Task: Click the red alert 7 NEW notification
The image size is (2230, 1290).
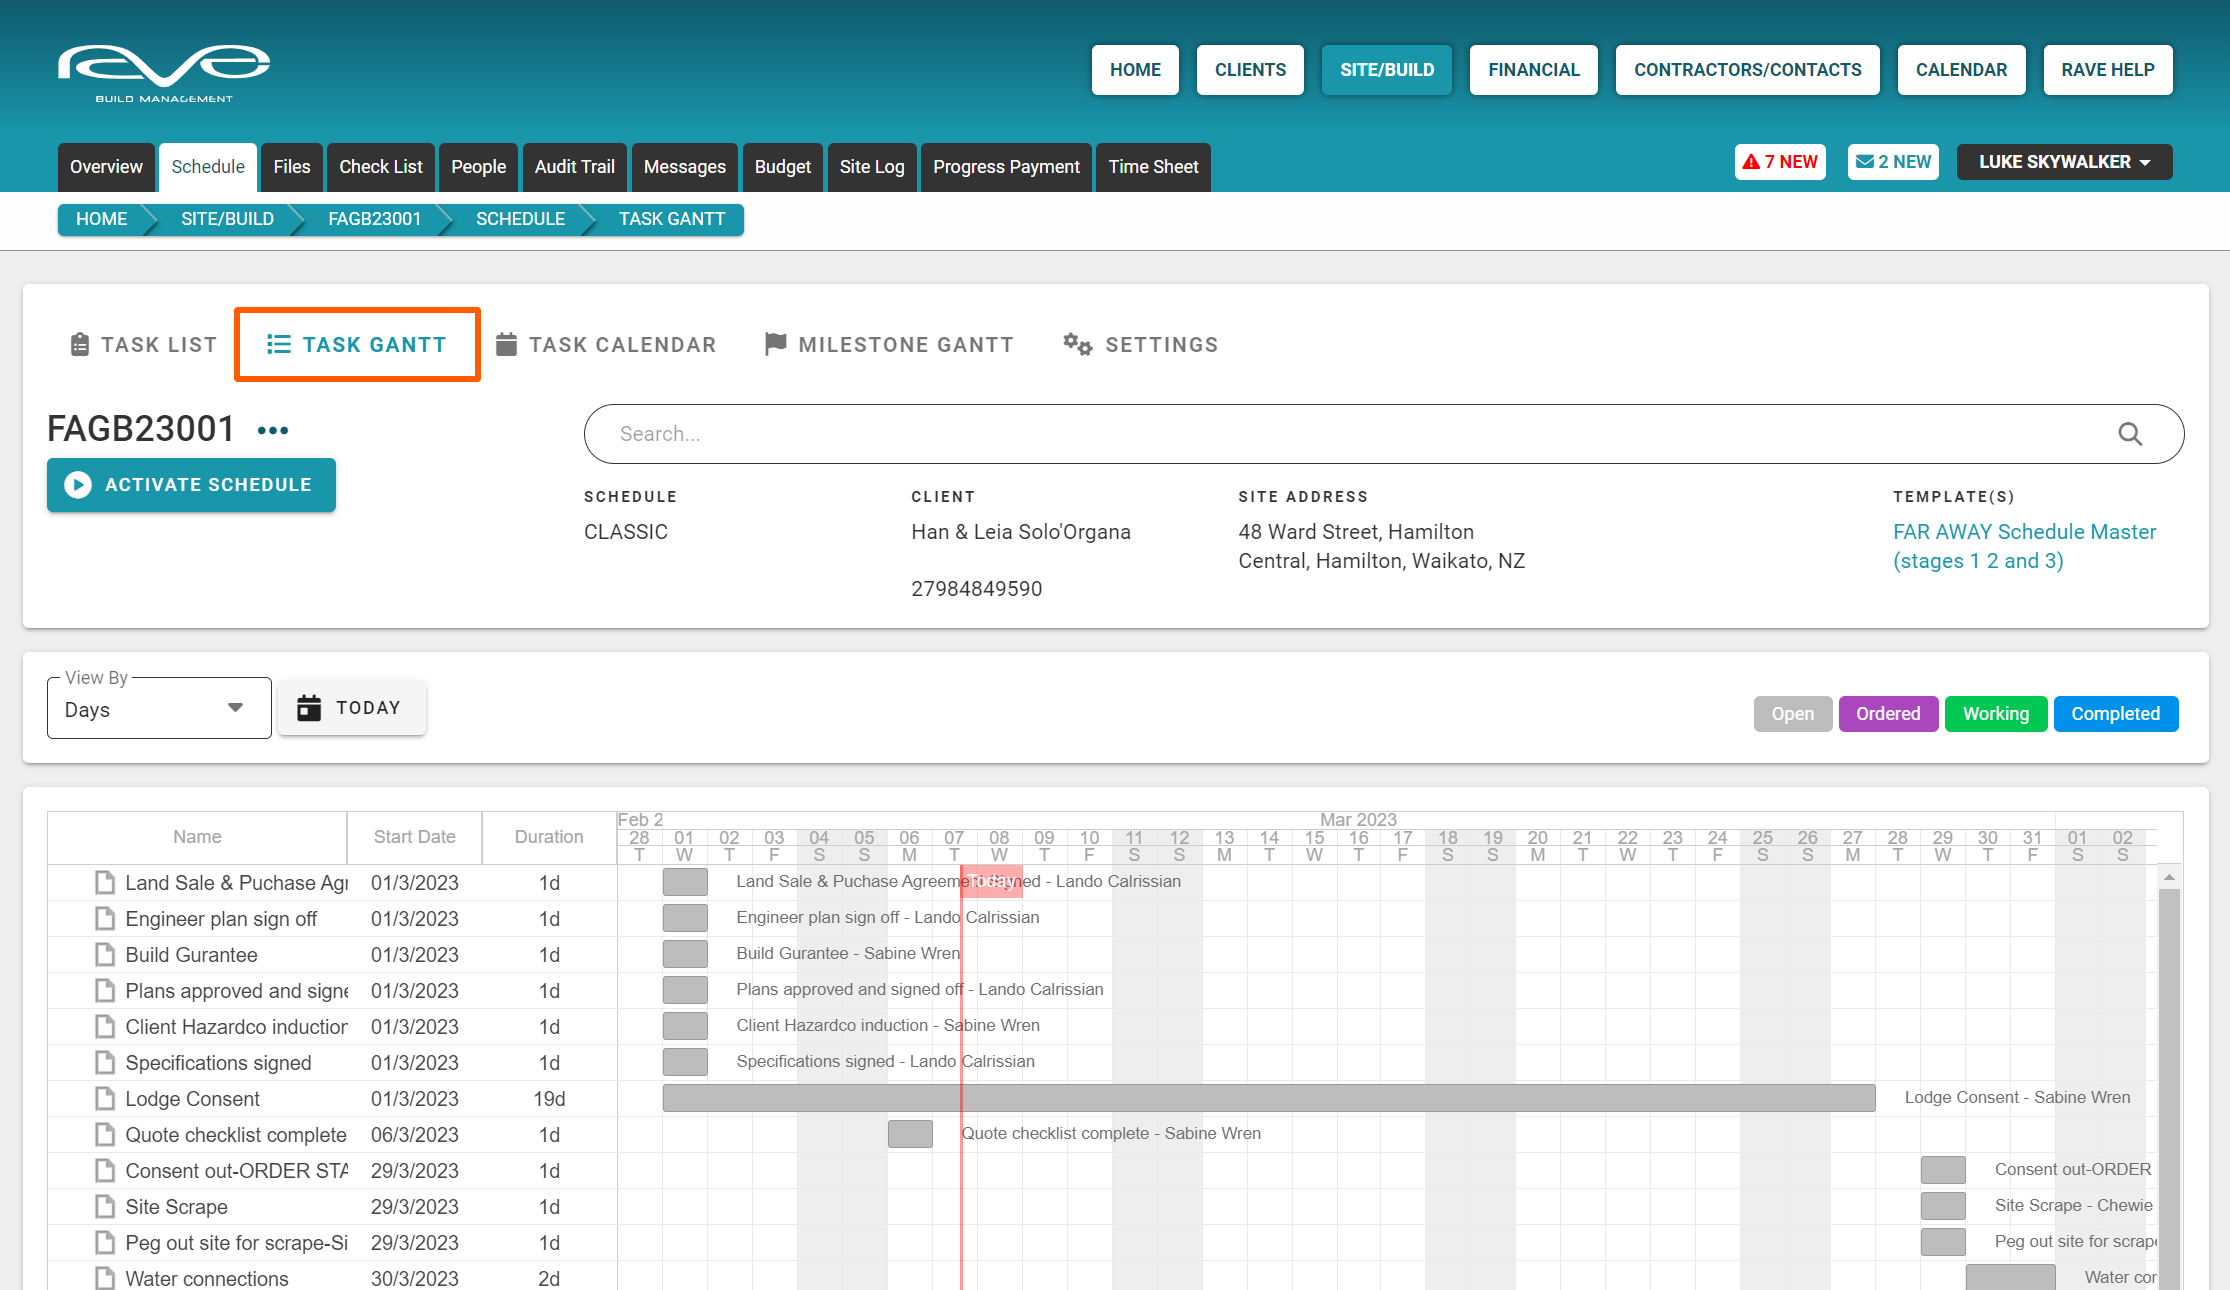Action: pos(1780,162)
